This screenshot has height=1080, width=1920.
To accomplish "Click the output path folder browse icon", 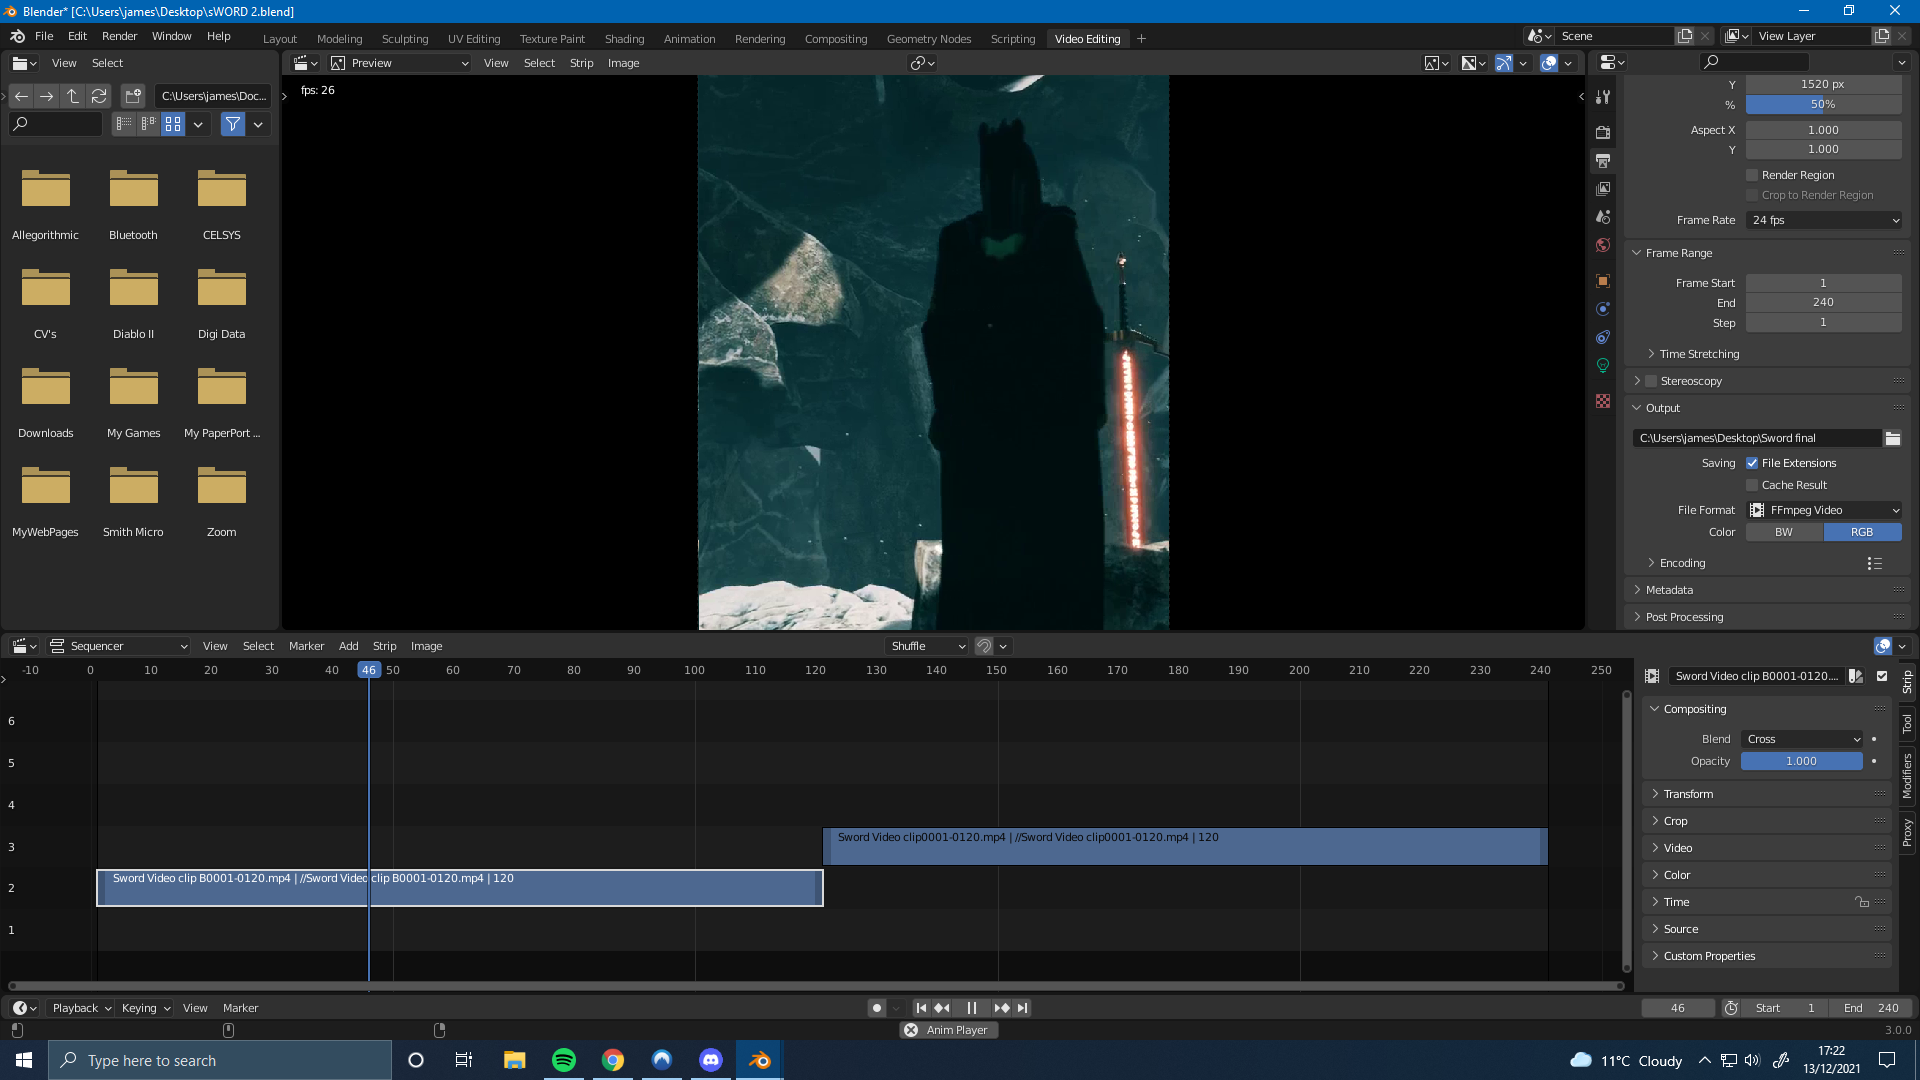I will click(x=1892, y=438).
